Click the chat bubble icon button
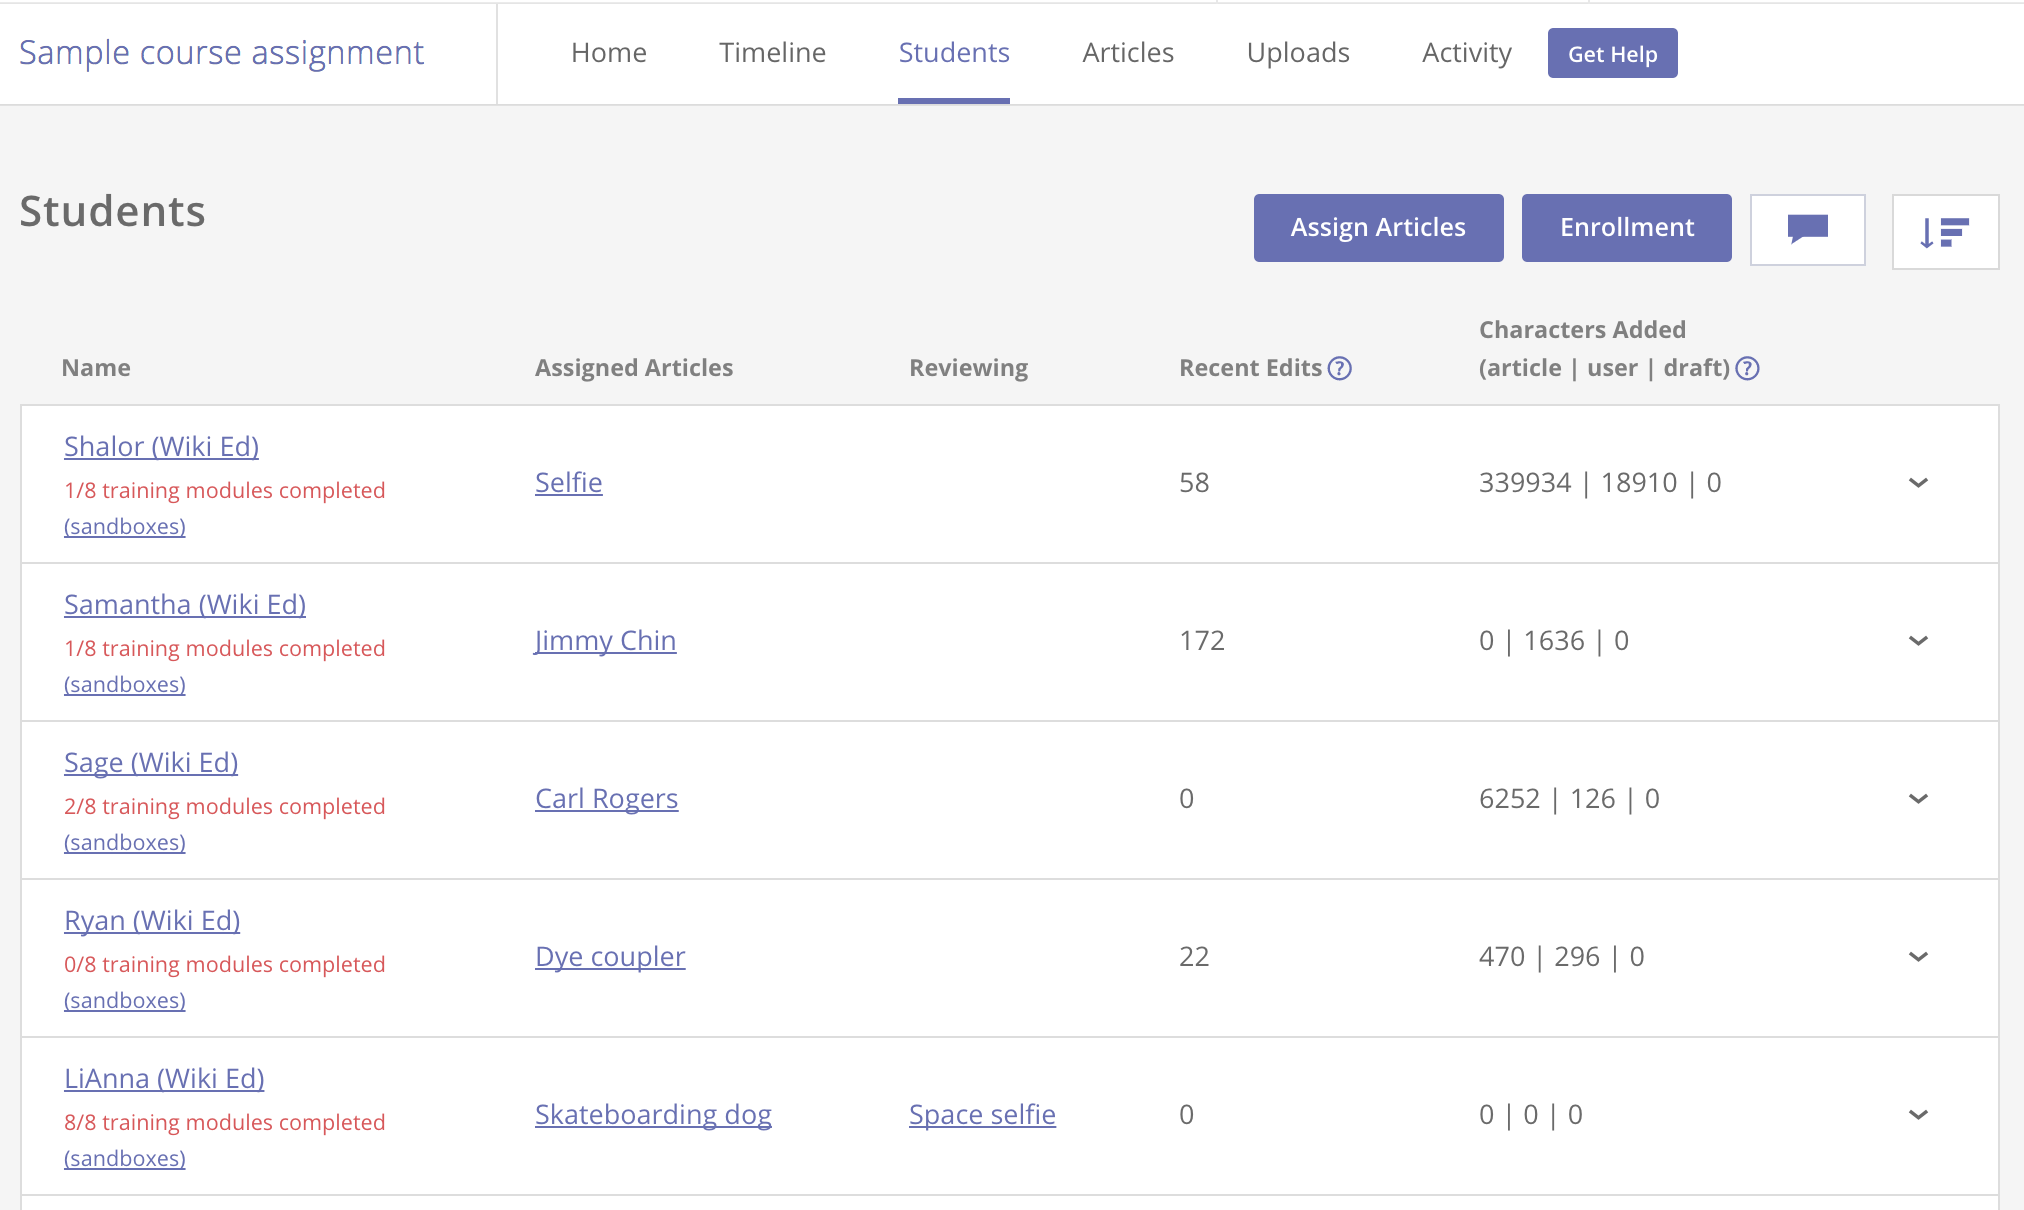This screenshot has height=1210, width=2024. 1807,229
